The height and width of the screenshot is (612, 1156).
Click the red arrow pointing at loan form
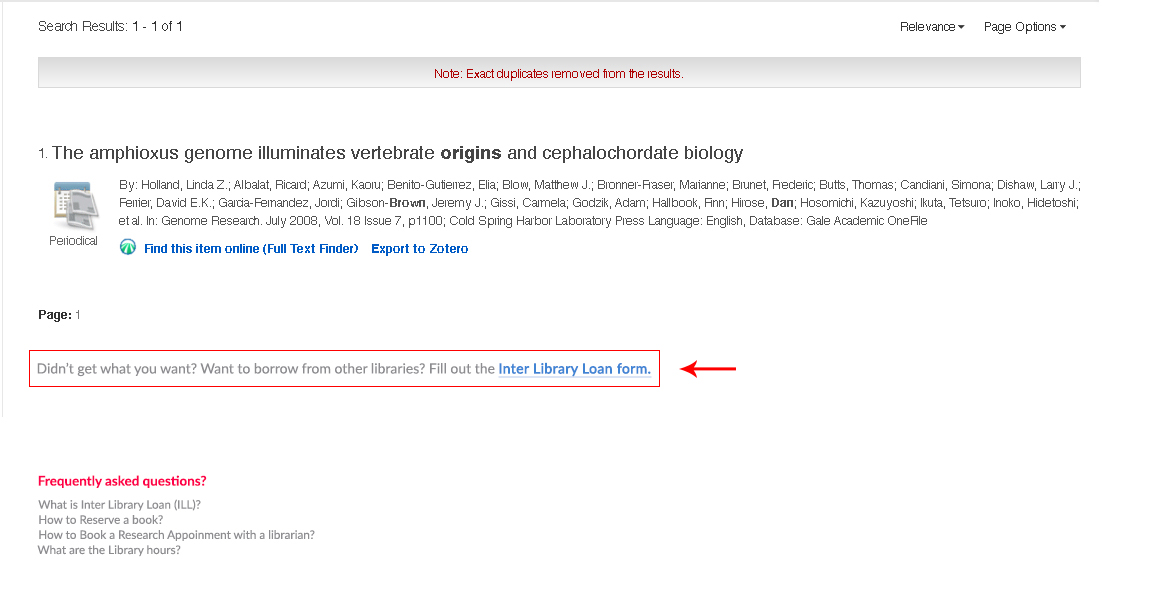click(708, 369)
